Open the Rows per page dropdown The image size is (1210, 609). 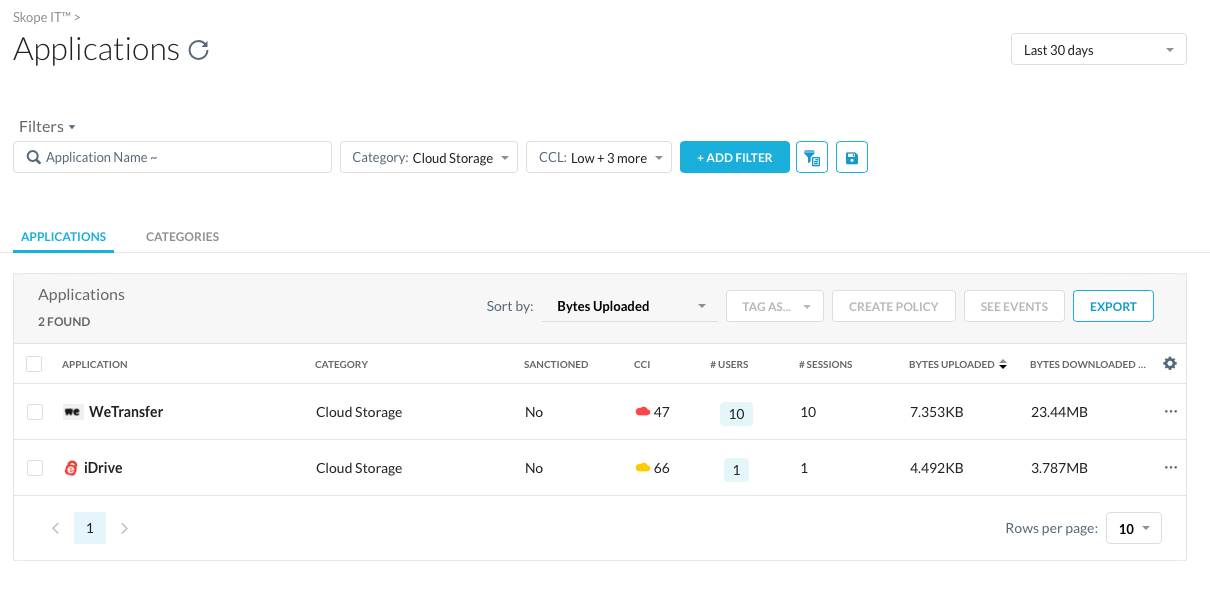click(x=1133, y=528)
